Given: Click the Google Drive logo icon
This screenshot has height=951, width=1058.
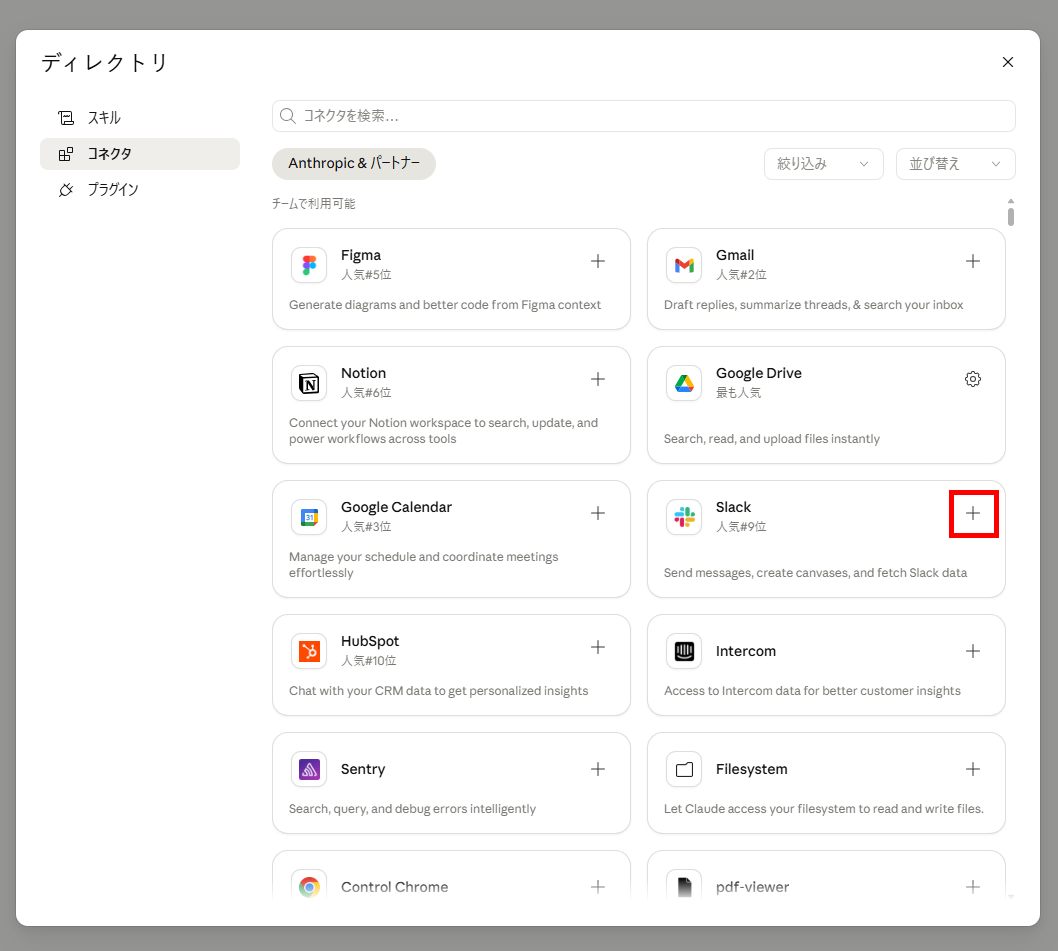Looking at the screenshot, I should click(x=684, y=383).
